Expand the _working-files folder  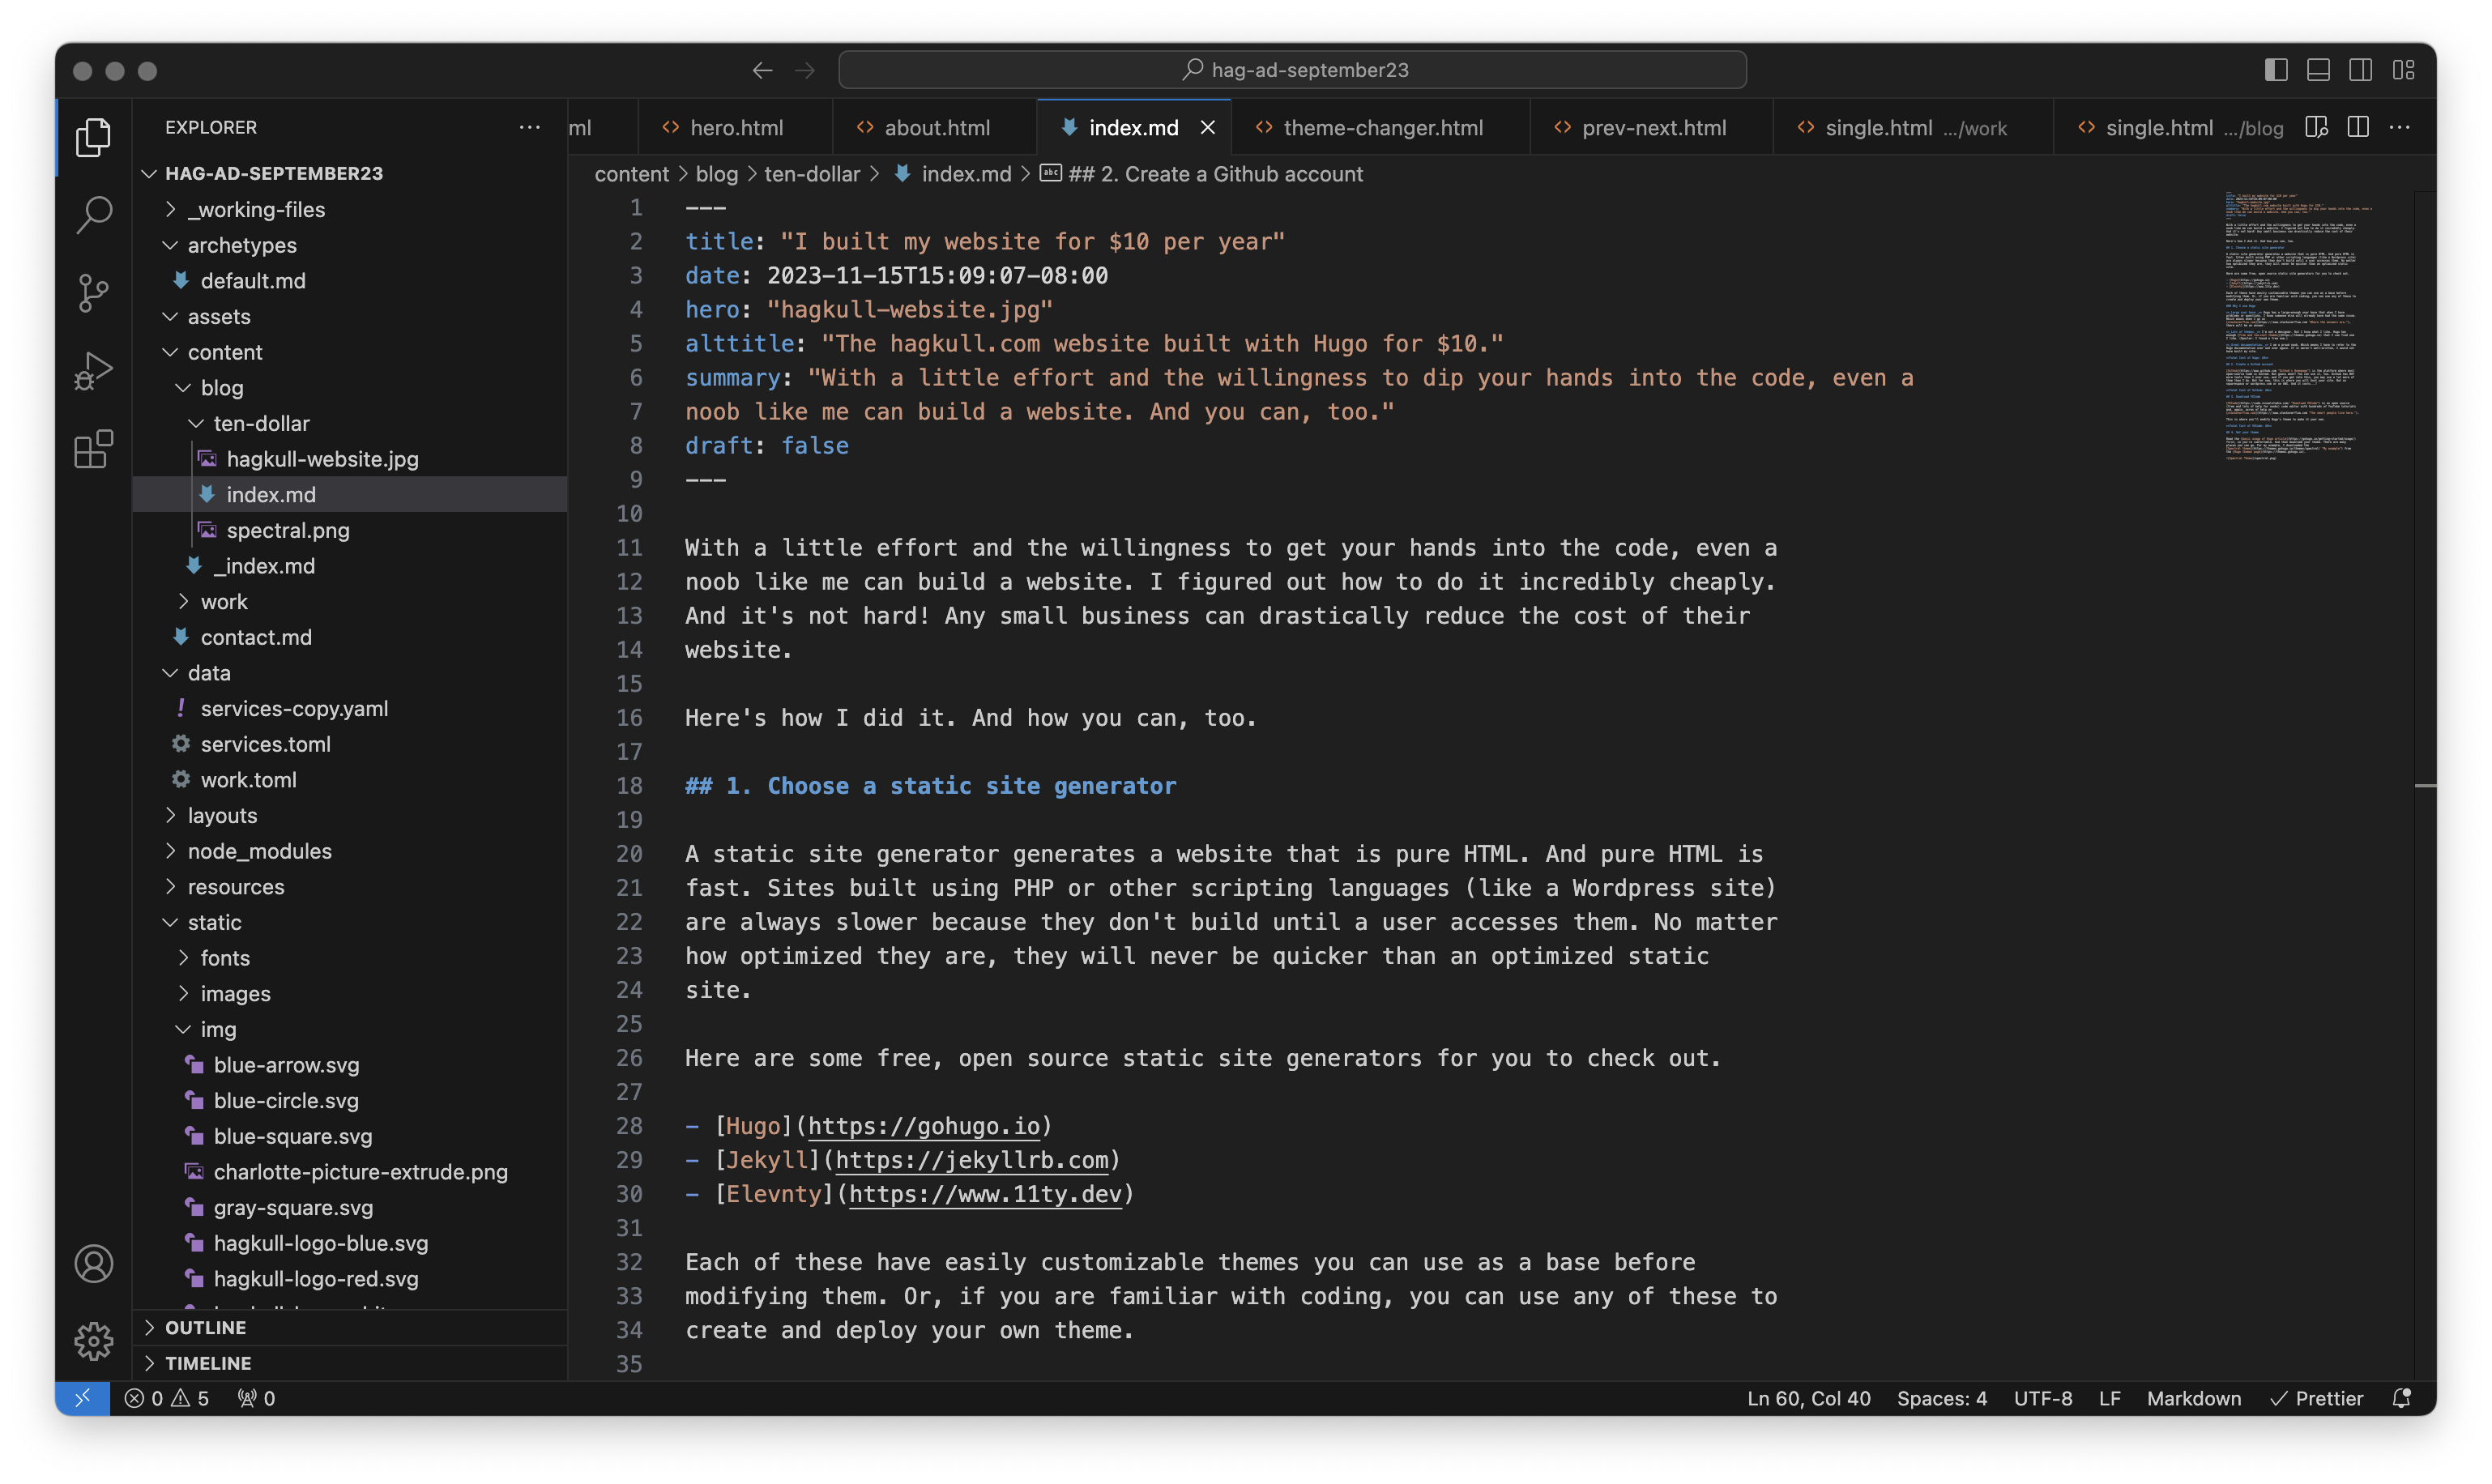(170, 209)
